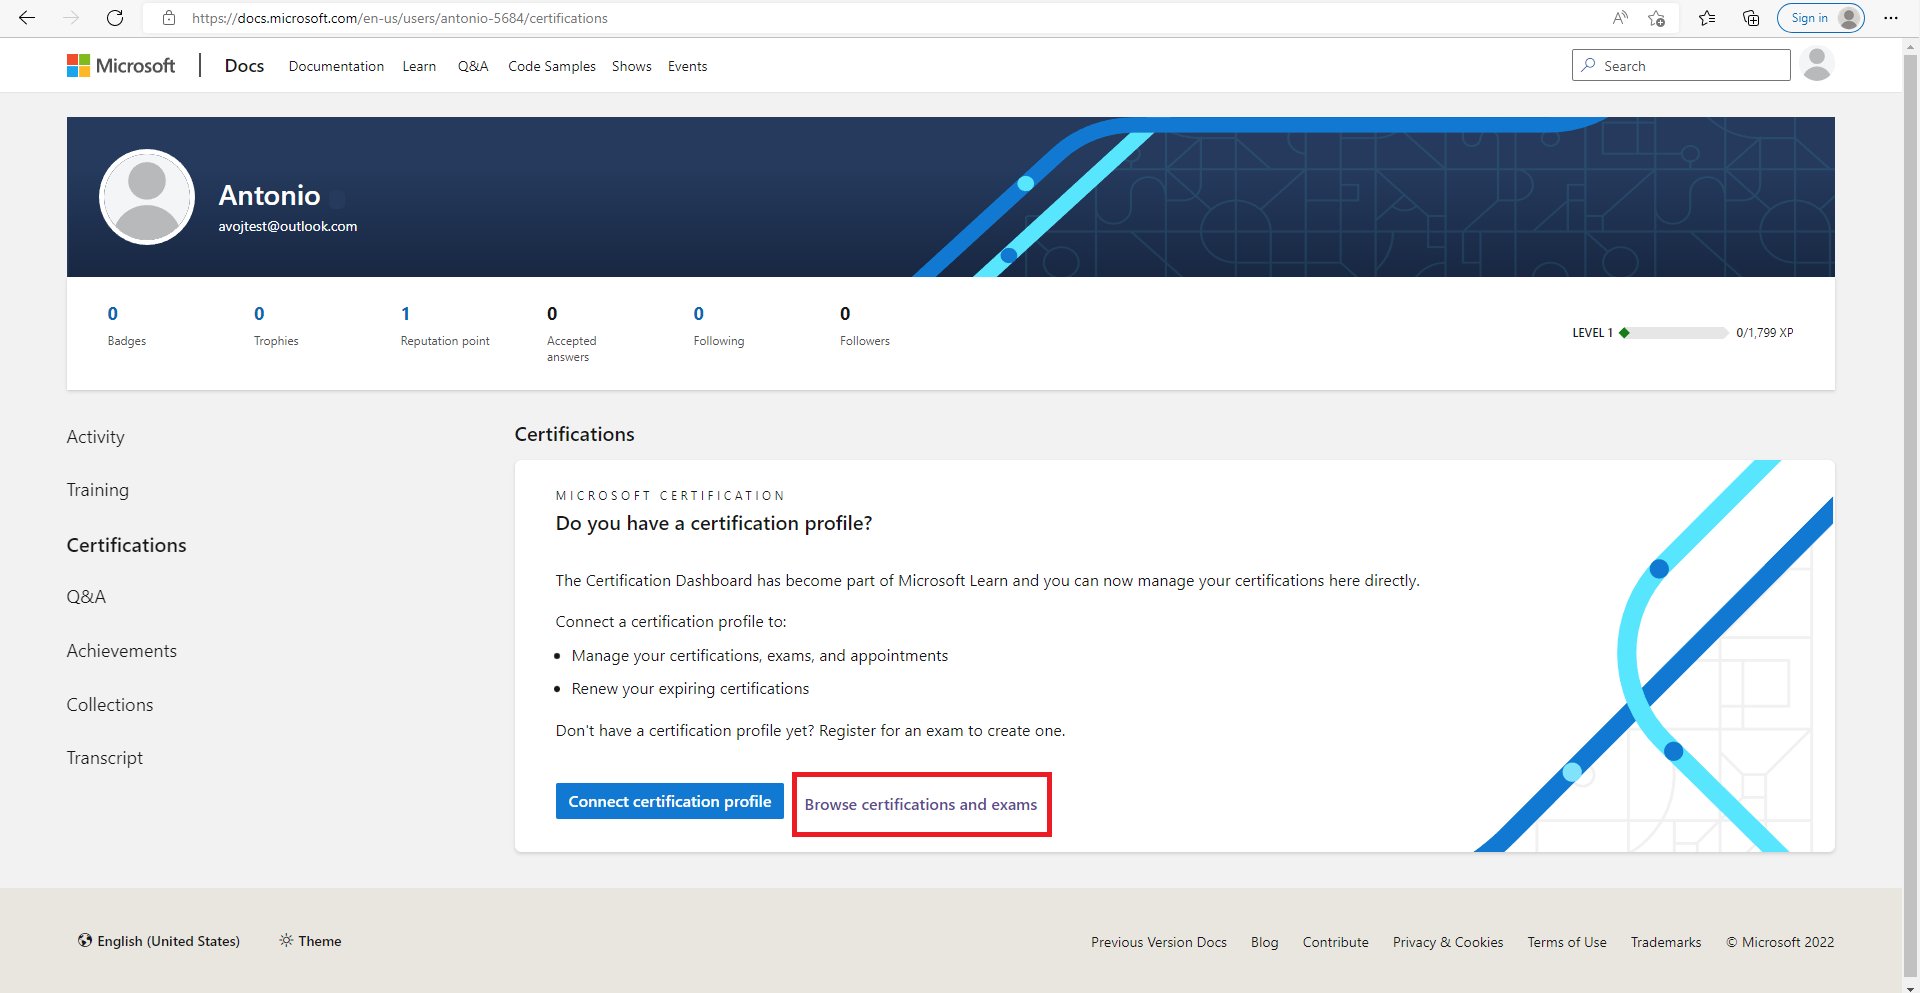The width and height of the screenshot is (1920, 993).
Task: Open browser settings ellipsis menu
Action: click(x=1890, y=18)
